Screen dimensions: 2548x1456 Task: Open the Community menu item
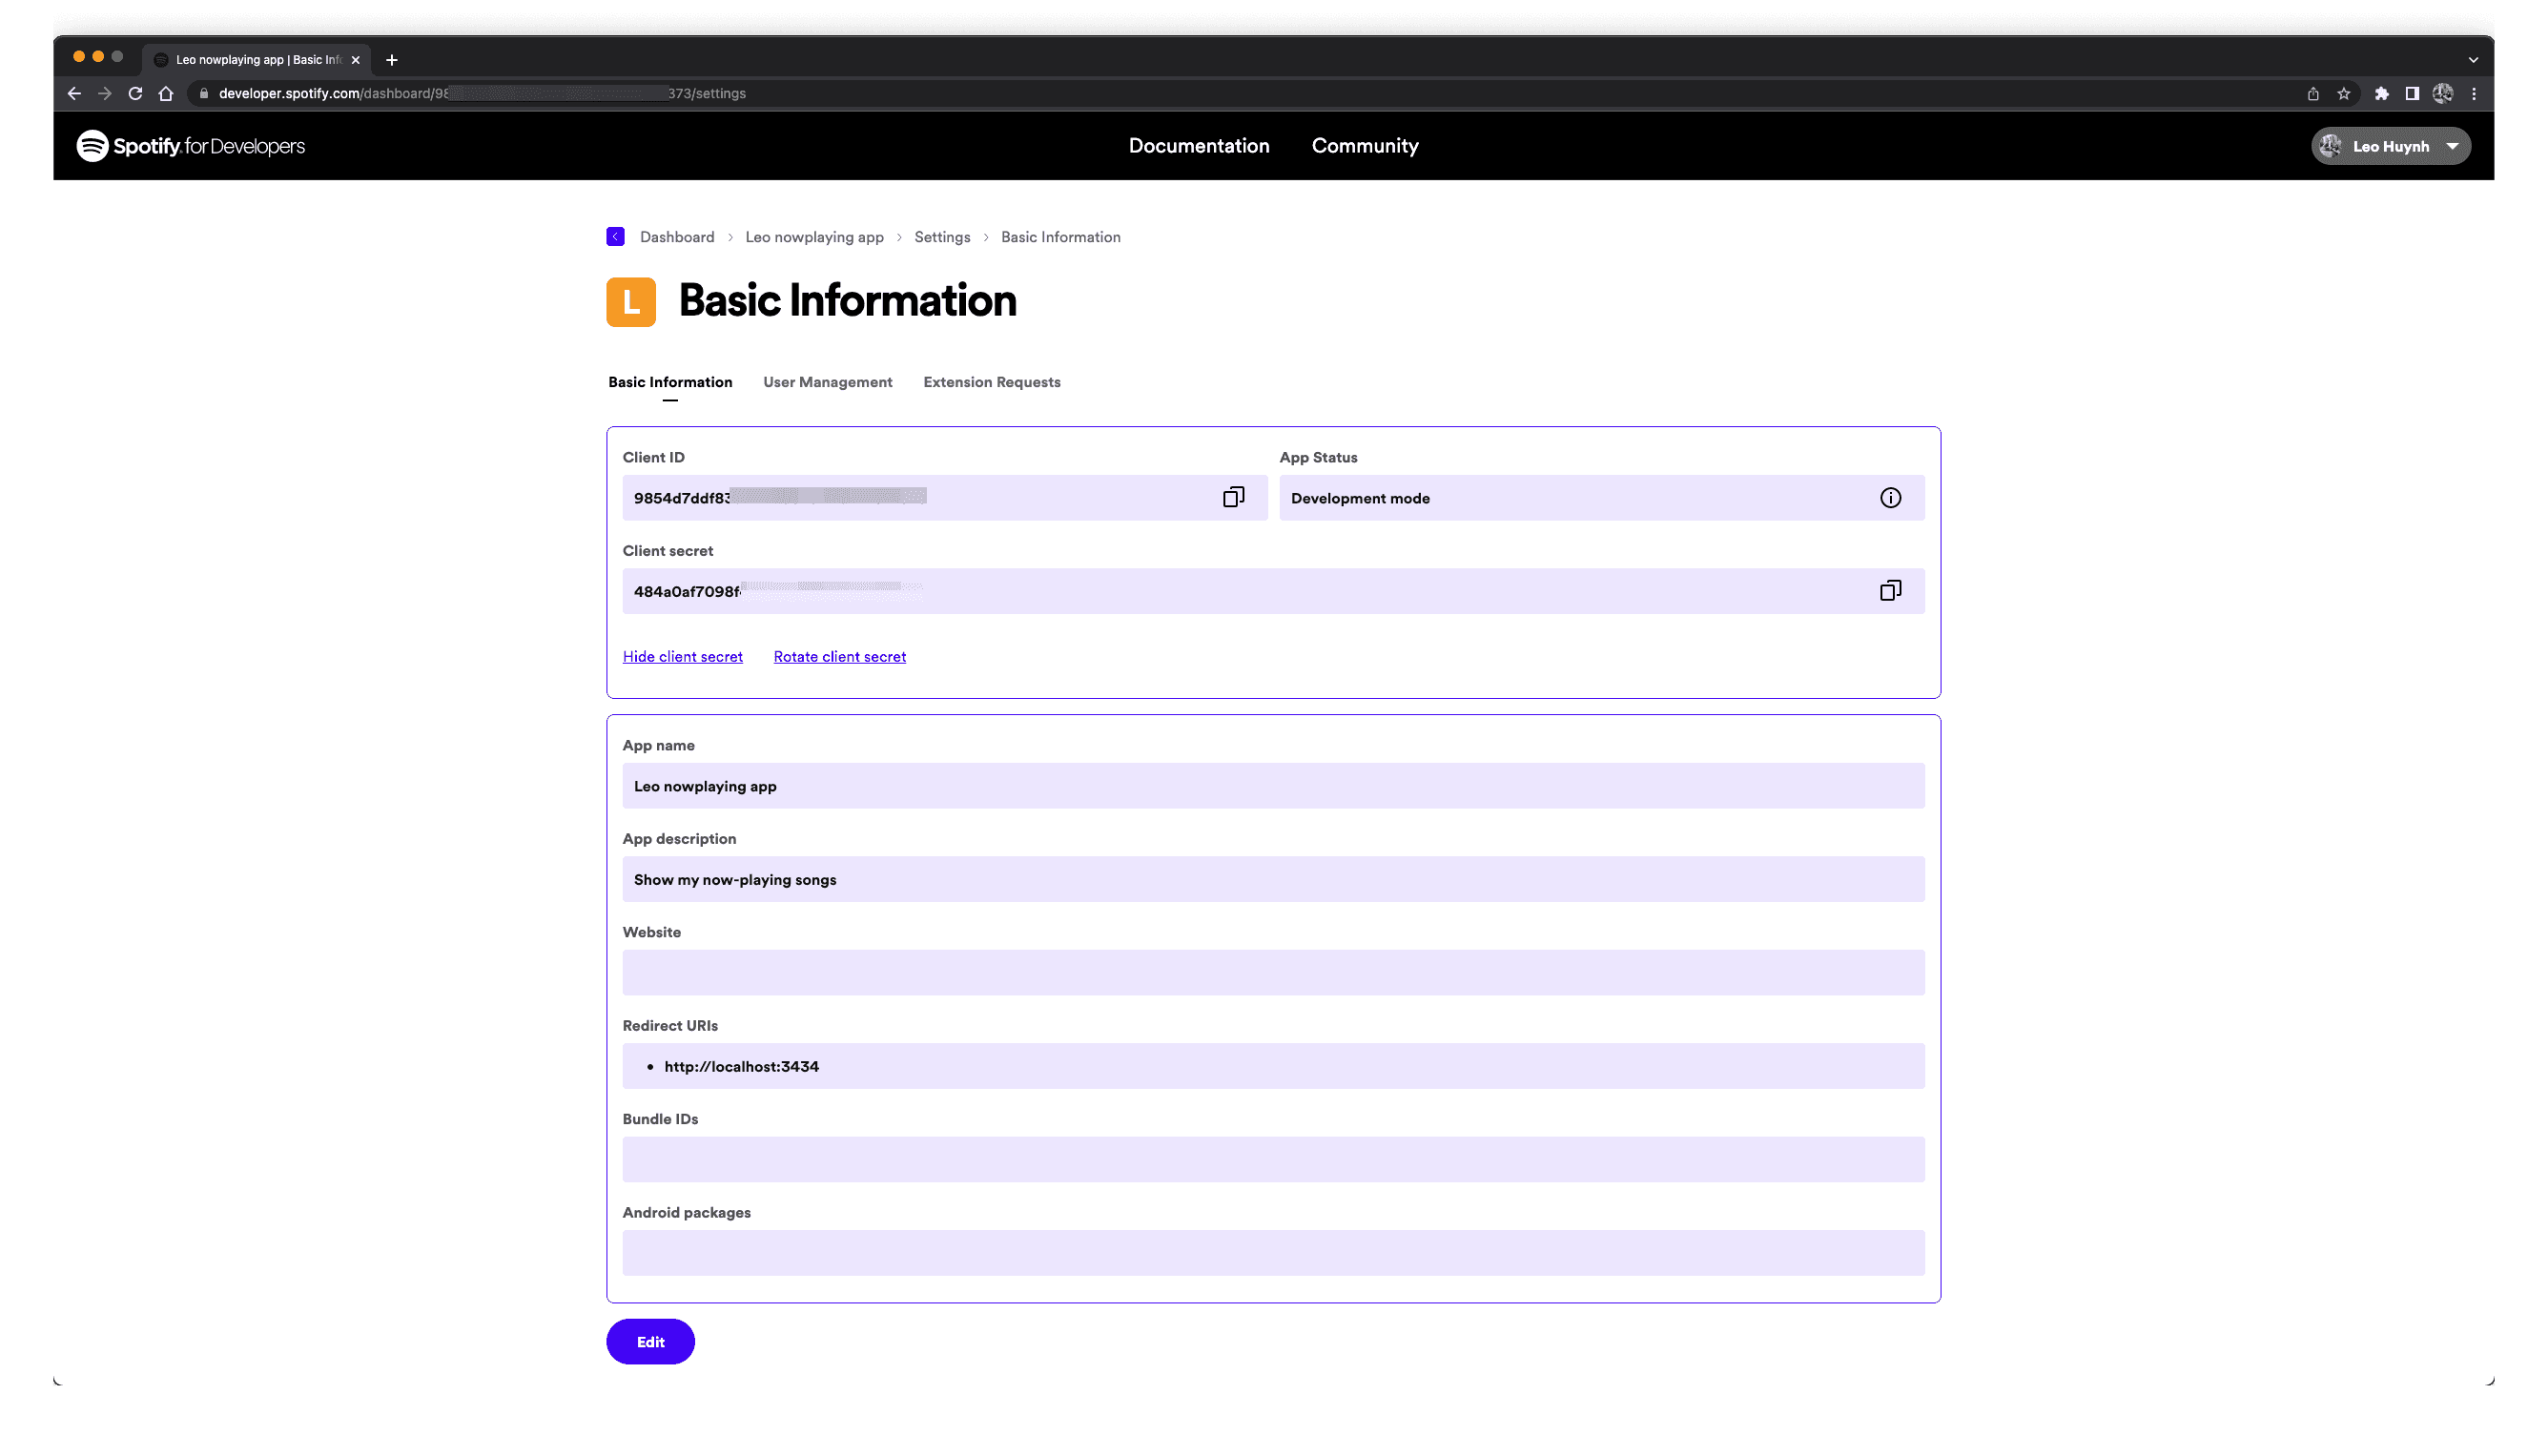[1365, 146]
